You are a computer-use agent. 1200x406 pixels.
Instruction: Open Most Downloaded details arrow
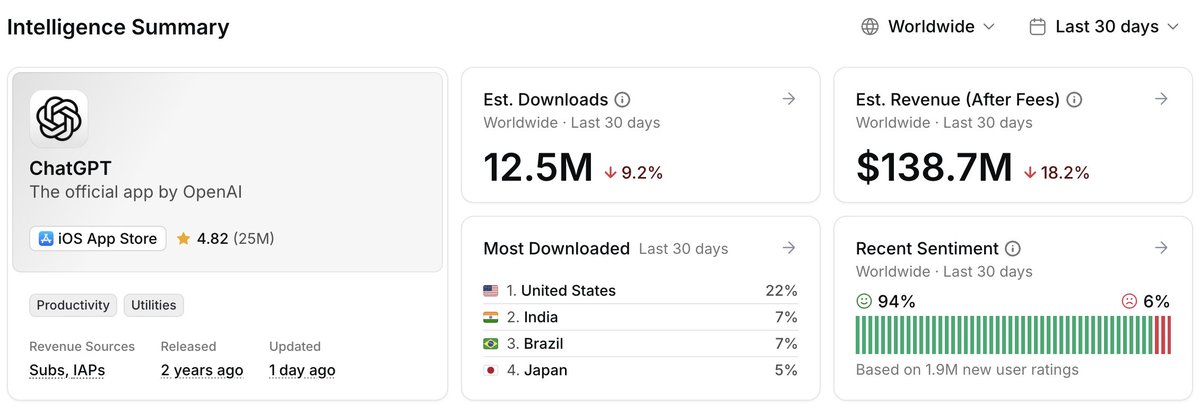pyautogui.click(x=788, y=247)
